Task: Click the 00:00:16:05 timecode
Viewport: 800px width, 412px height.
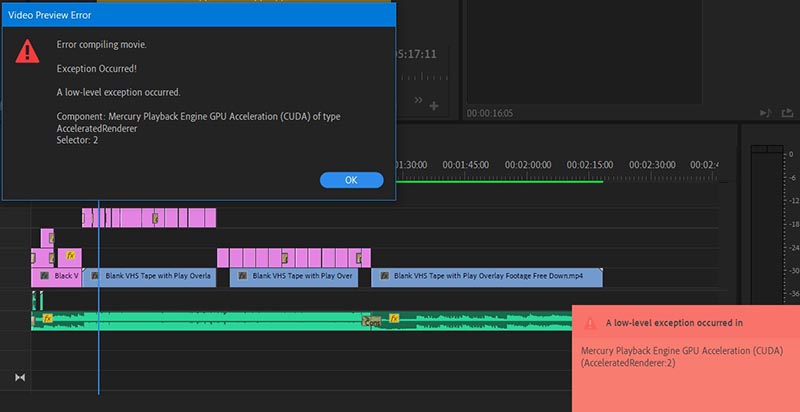Action: [x=490, y=113]
